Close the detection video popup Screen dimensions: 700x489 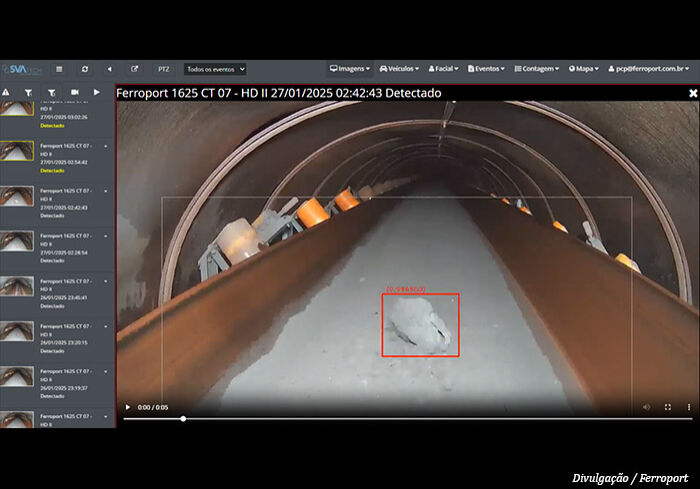tap(693, 93)
